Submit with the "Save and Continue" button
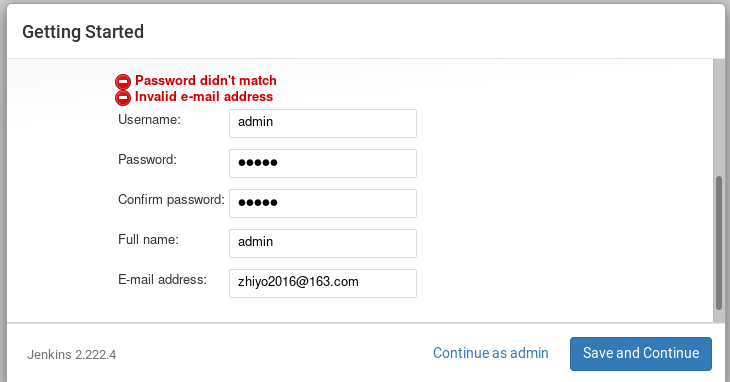730x382 pixels. (x=641, y=354)
